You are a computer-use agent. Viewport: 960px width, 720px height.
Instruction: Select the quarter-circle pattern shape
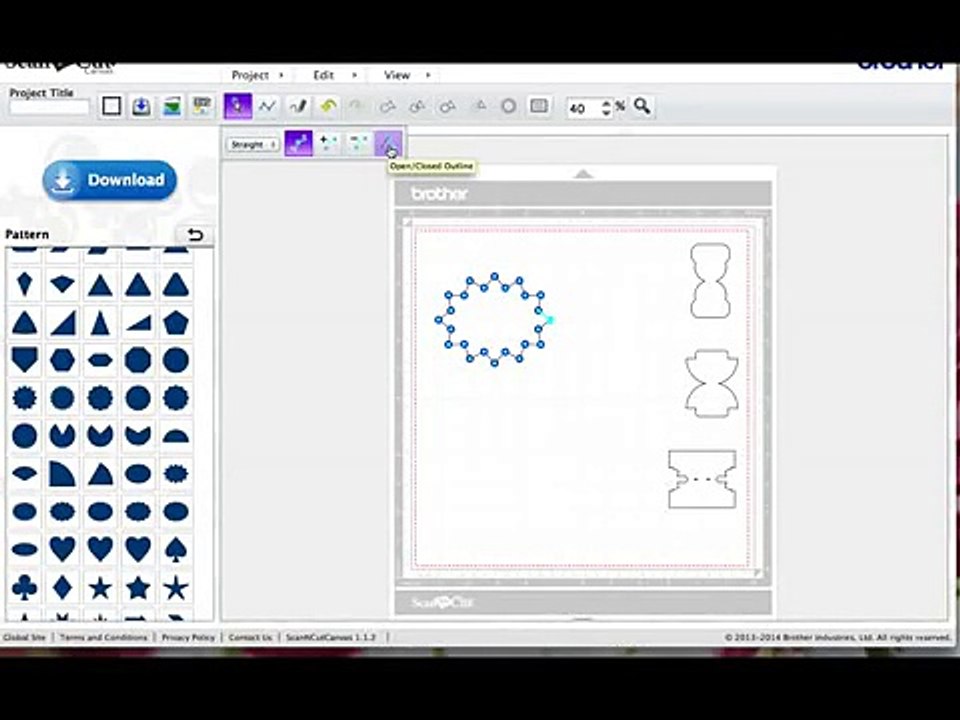click(62, 473)
